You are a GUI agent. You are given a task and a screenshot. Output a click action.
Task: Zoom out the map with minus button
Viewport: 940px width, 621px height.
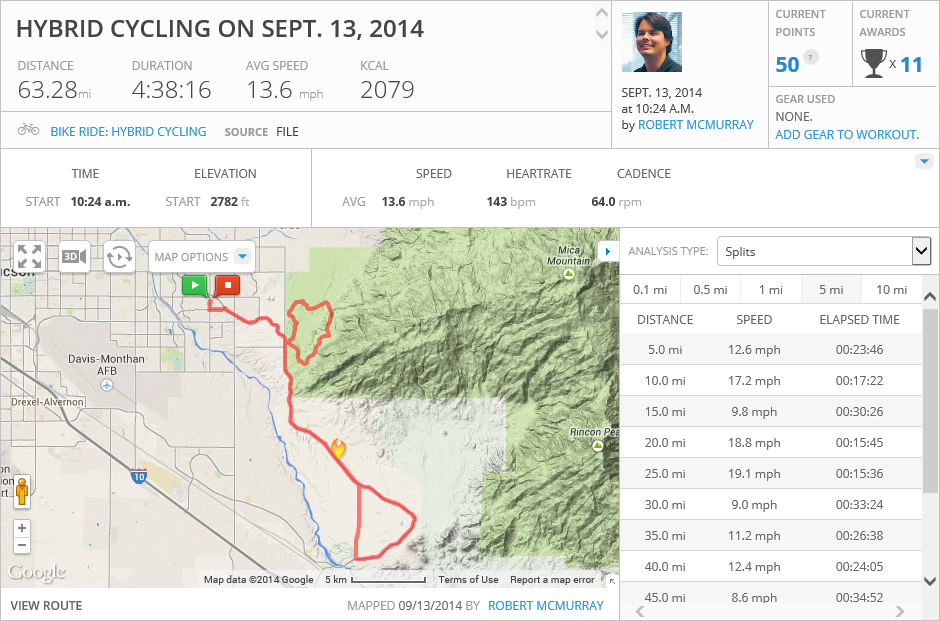22,545
